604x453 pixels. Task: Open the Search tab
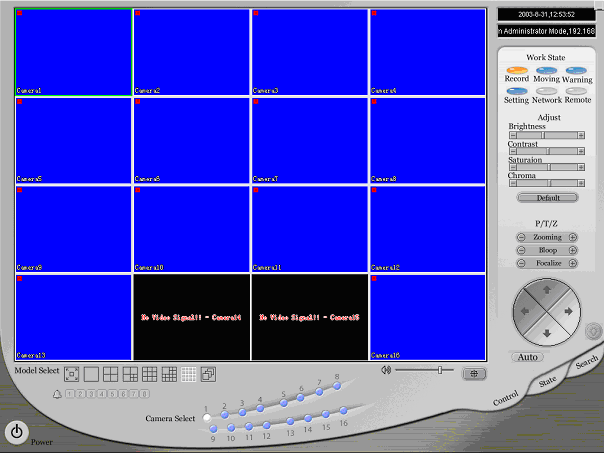(x=587, y=362)
